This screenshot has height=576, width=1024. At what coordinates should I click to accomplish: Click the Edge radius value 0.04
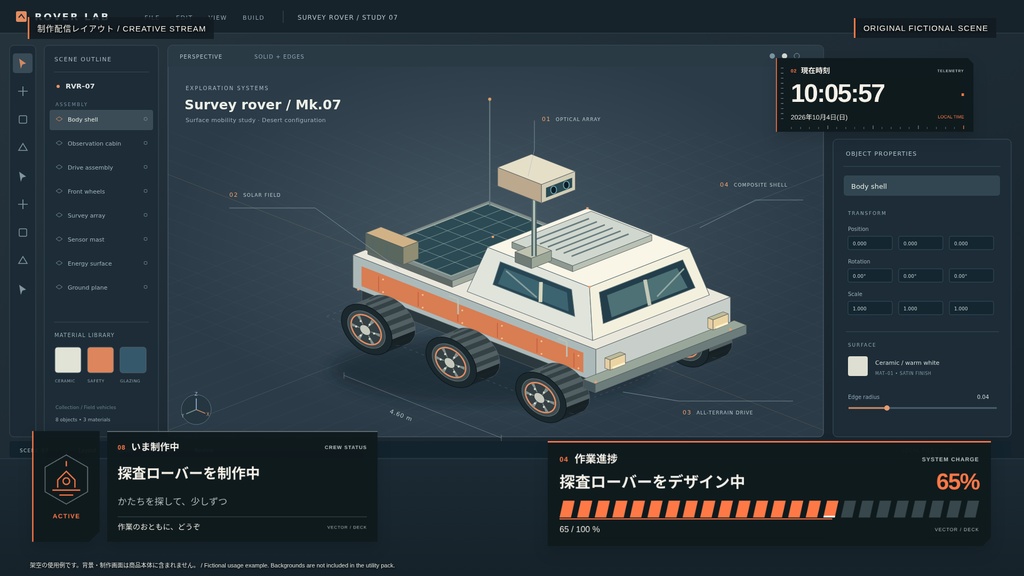(983, 397)
